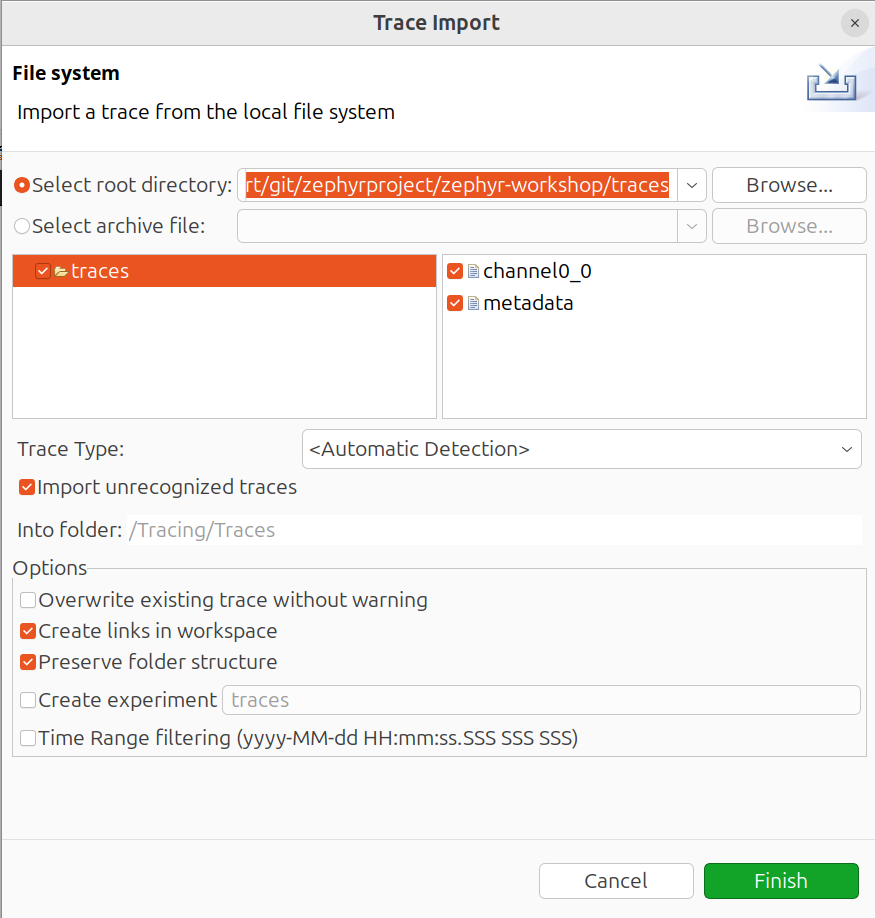Click the channel0_0 file icon
Viewport: 875px width, 918px height.
473,271
